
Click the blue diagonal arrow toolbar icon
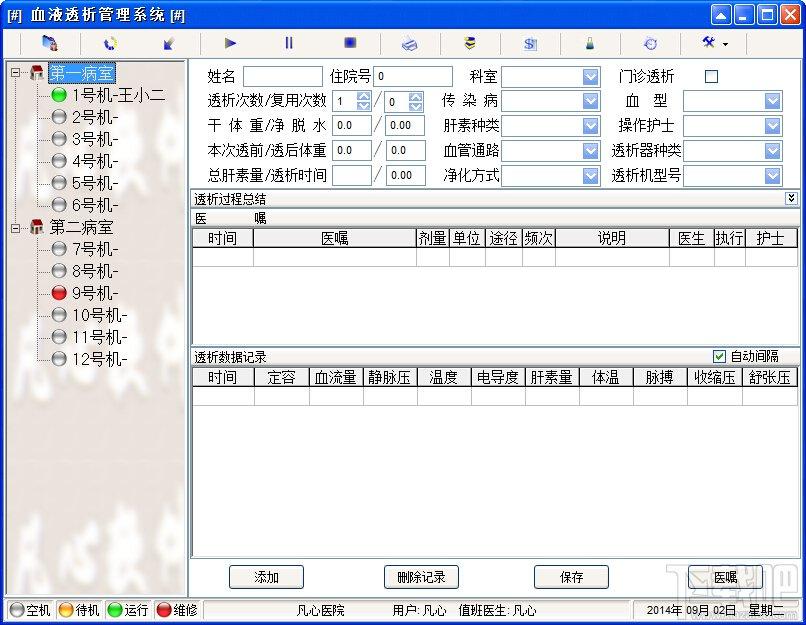click(169, 44)
